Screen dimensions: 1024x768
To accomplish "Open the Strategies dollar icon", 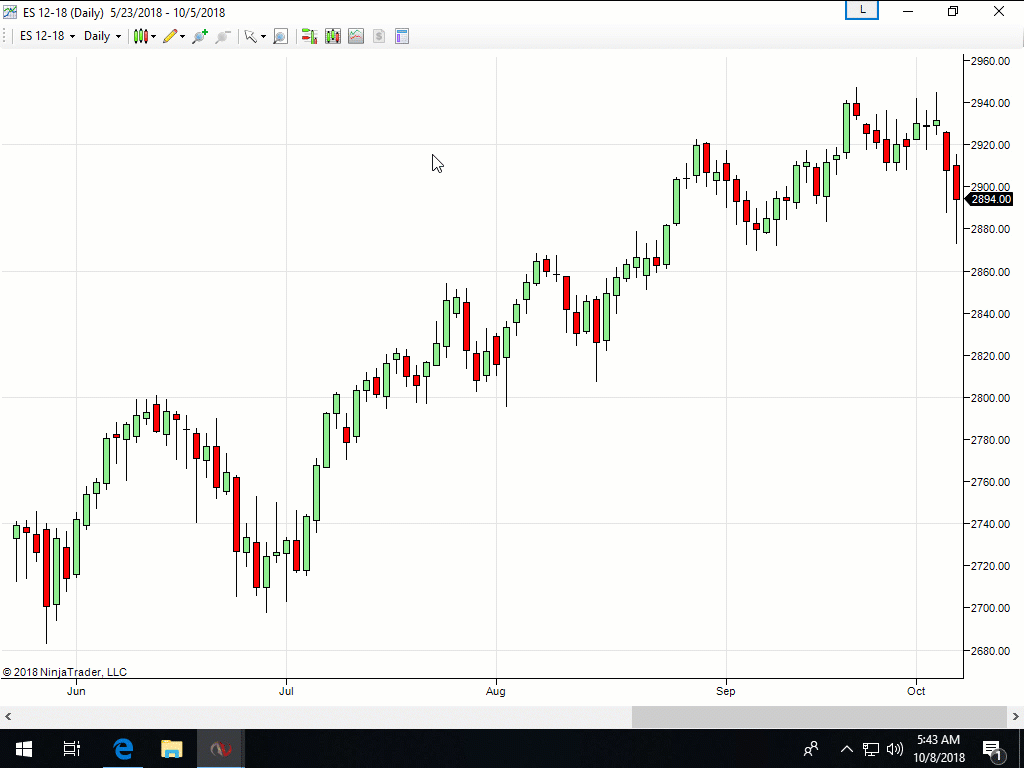I will [x=379, y=36].
